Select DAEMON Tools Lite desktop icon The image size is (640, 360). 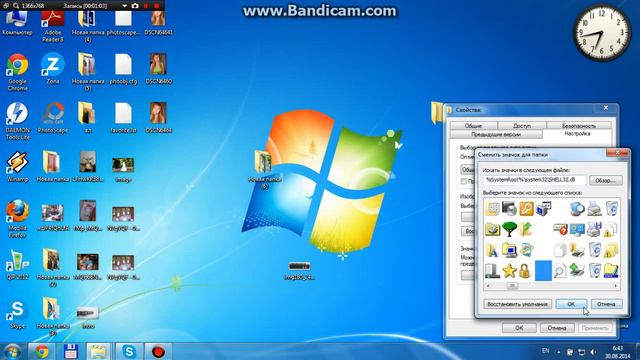(x=18, y=121)
